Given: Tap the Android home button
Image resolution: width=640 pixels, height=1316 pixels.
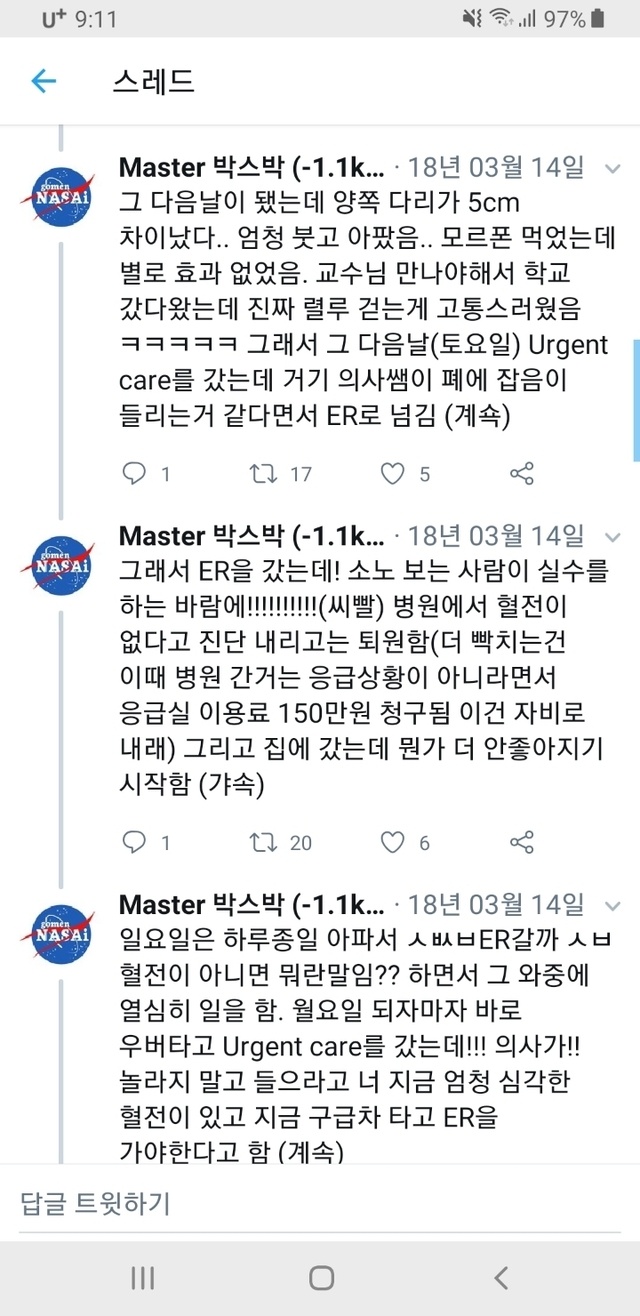Looking at the screenshot, I should tap(321, 1277).
